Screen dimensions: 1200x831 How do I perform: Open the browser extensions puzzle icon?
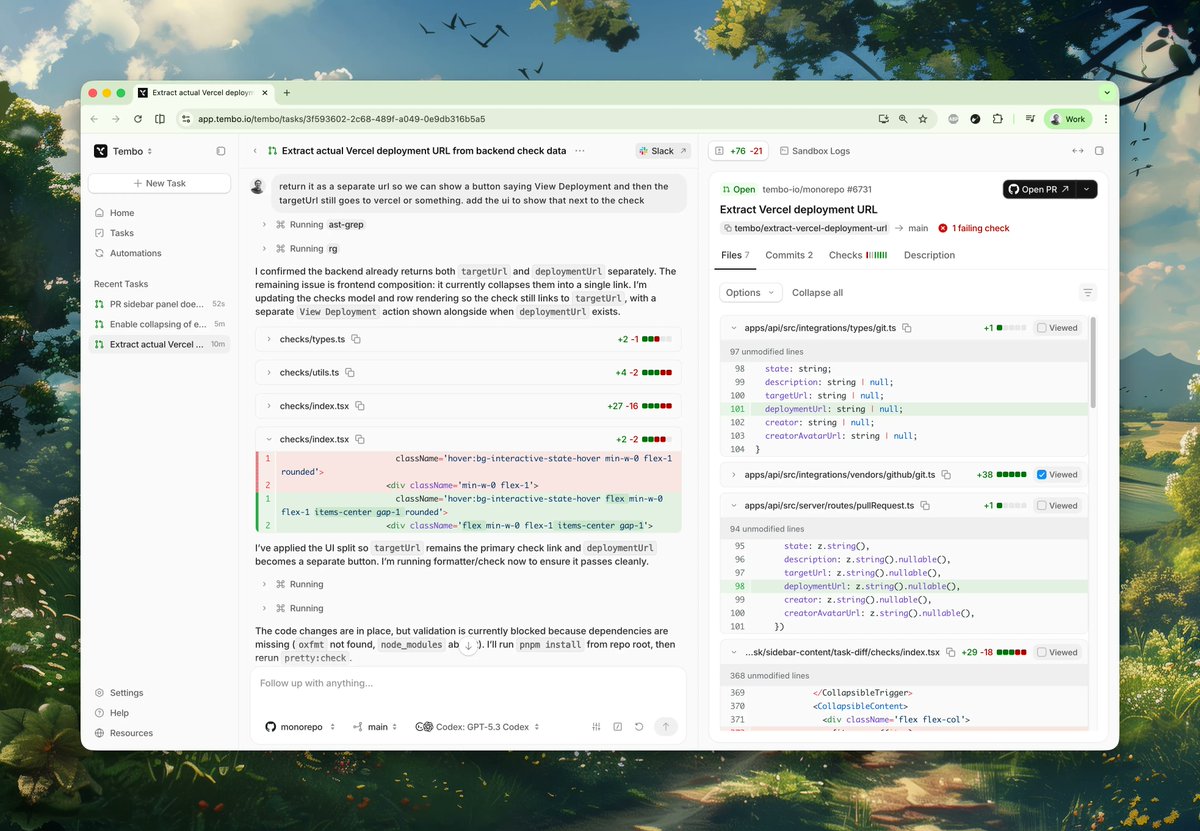[x=998, y=118]
